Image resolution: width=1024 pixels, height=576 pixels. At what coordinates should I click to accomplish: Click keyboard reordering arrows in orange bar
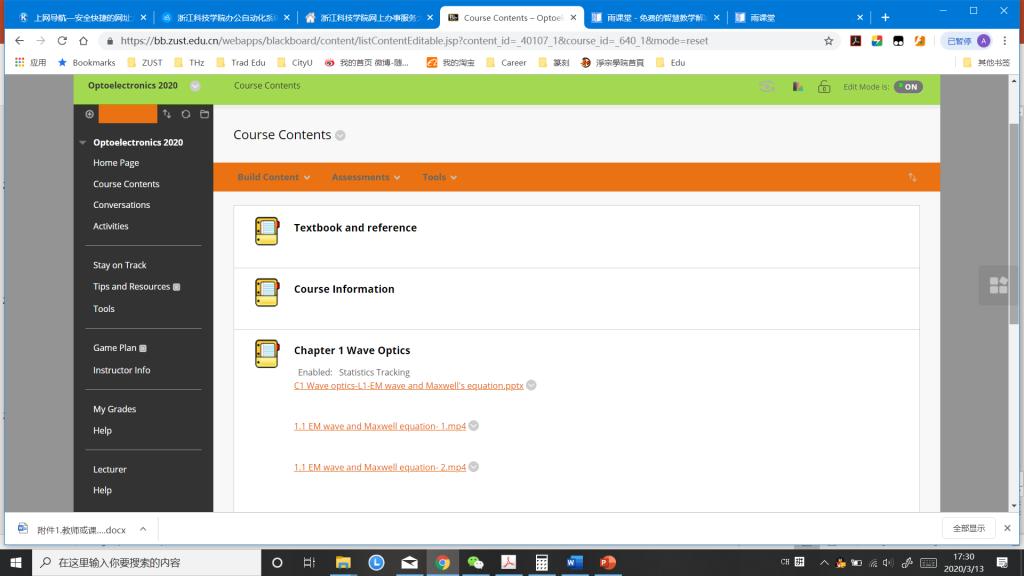pyautogui.click(x=912, y=177)
